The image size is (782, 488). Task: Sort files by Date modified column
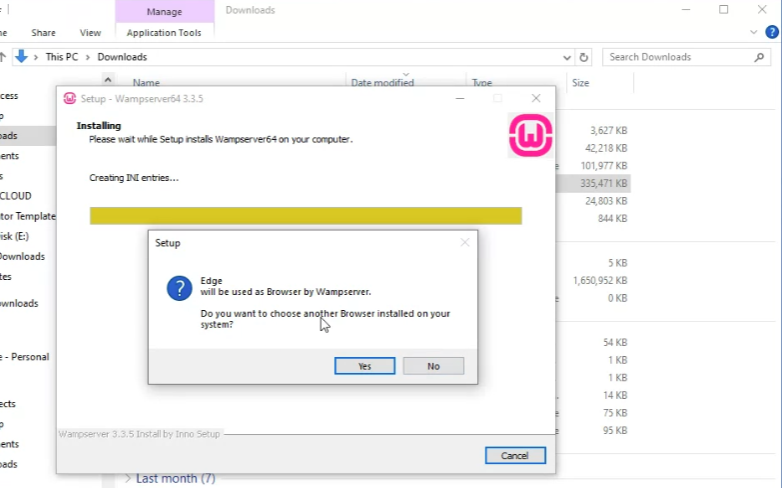pyautogui.click(x=383, y=83)
